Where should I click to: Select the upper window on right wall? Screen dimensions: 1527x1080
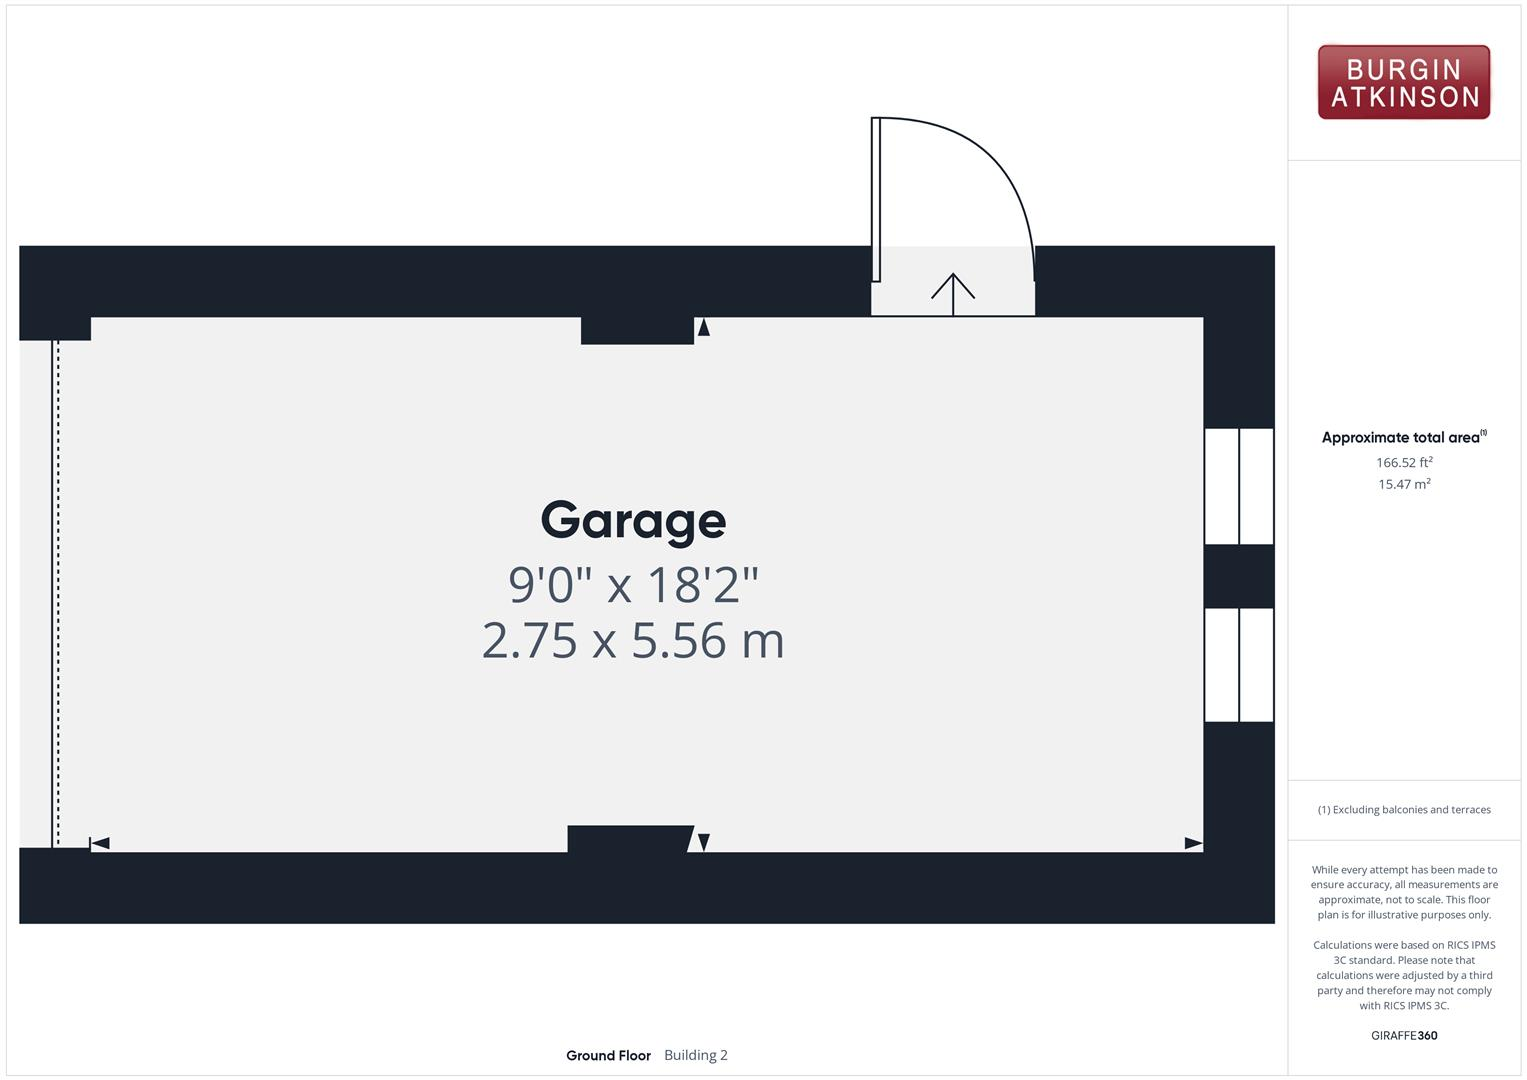pos(1239,486)
